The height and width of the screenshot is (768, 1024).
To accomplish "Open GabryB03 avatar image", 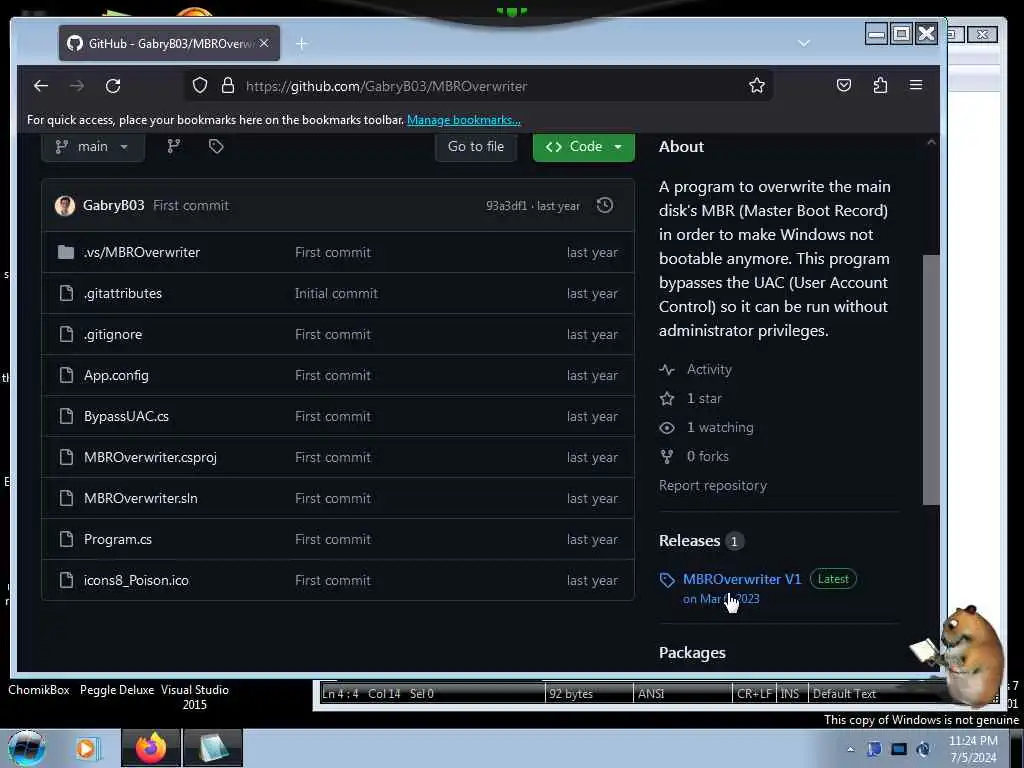I will 65,206.
